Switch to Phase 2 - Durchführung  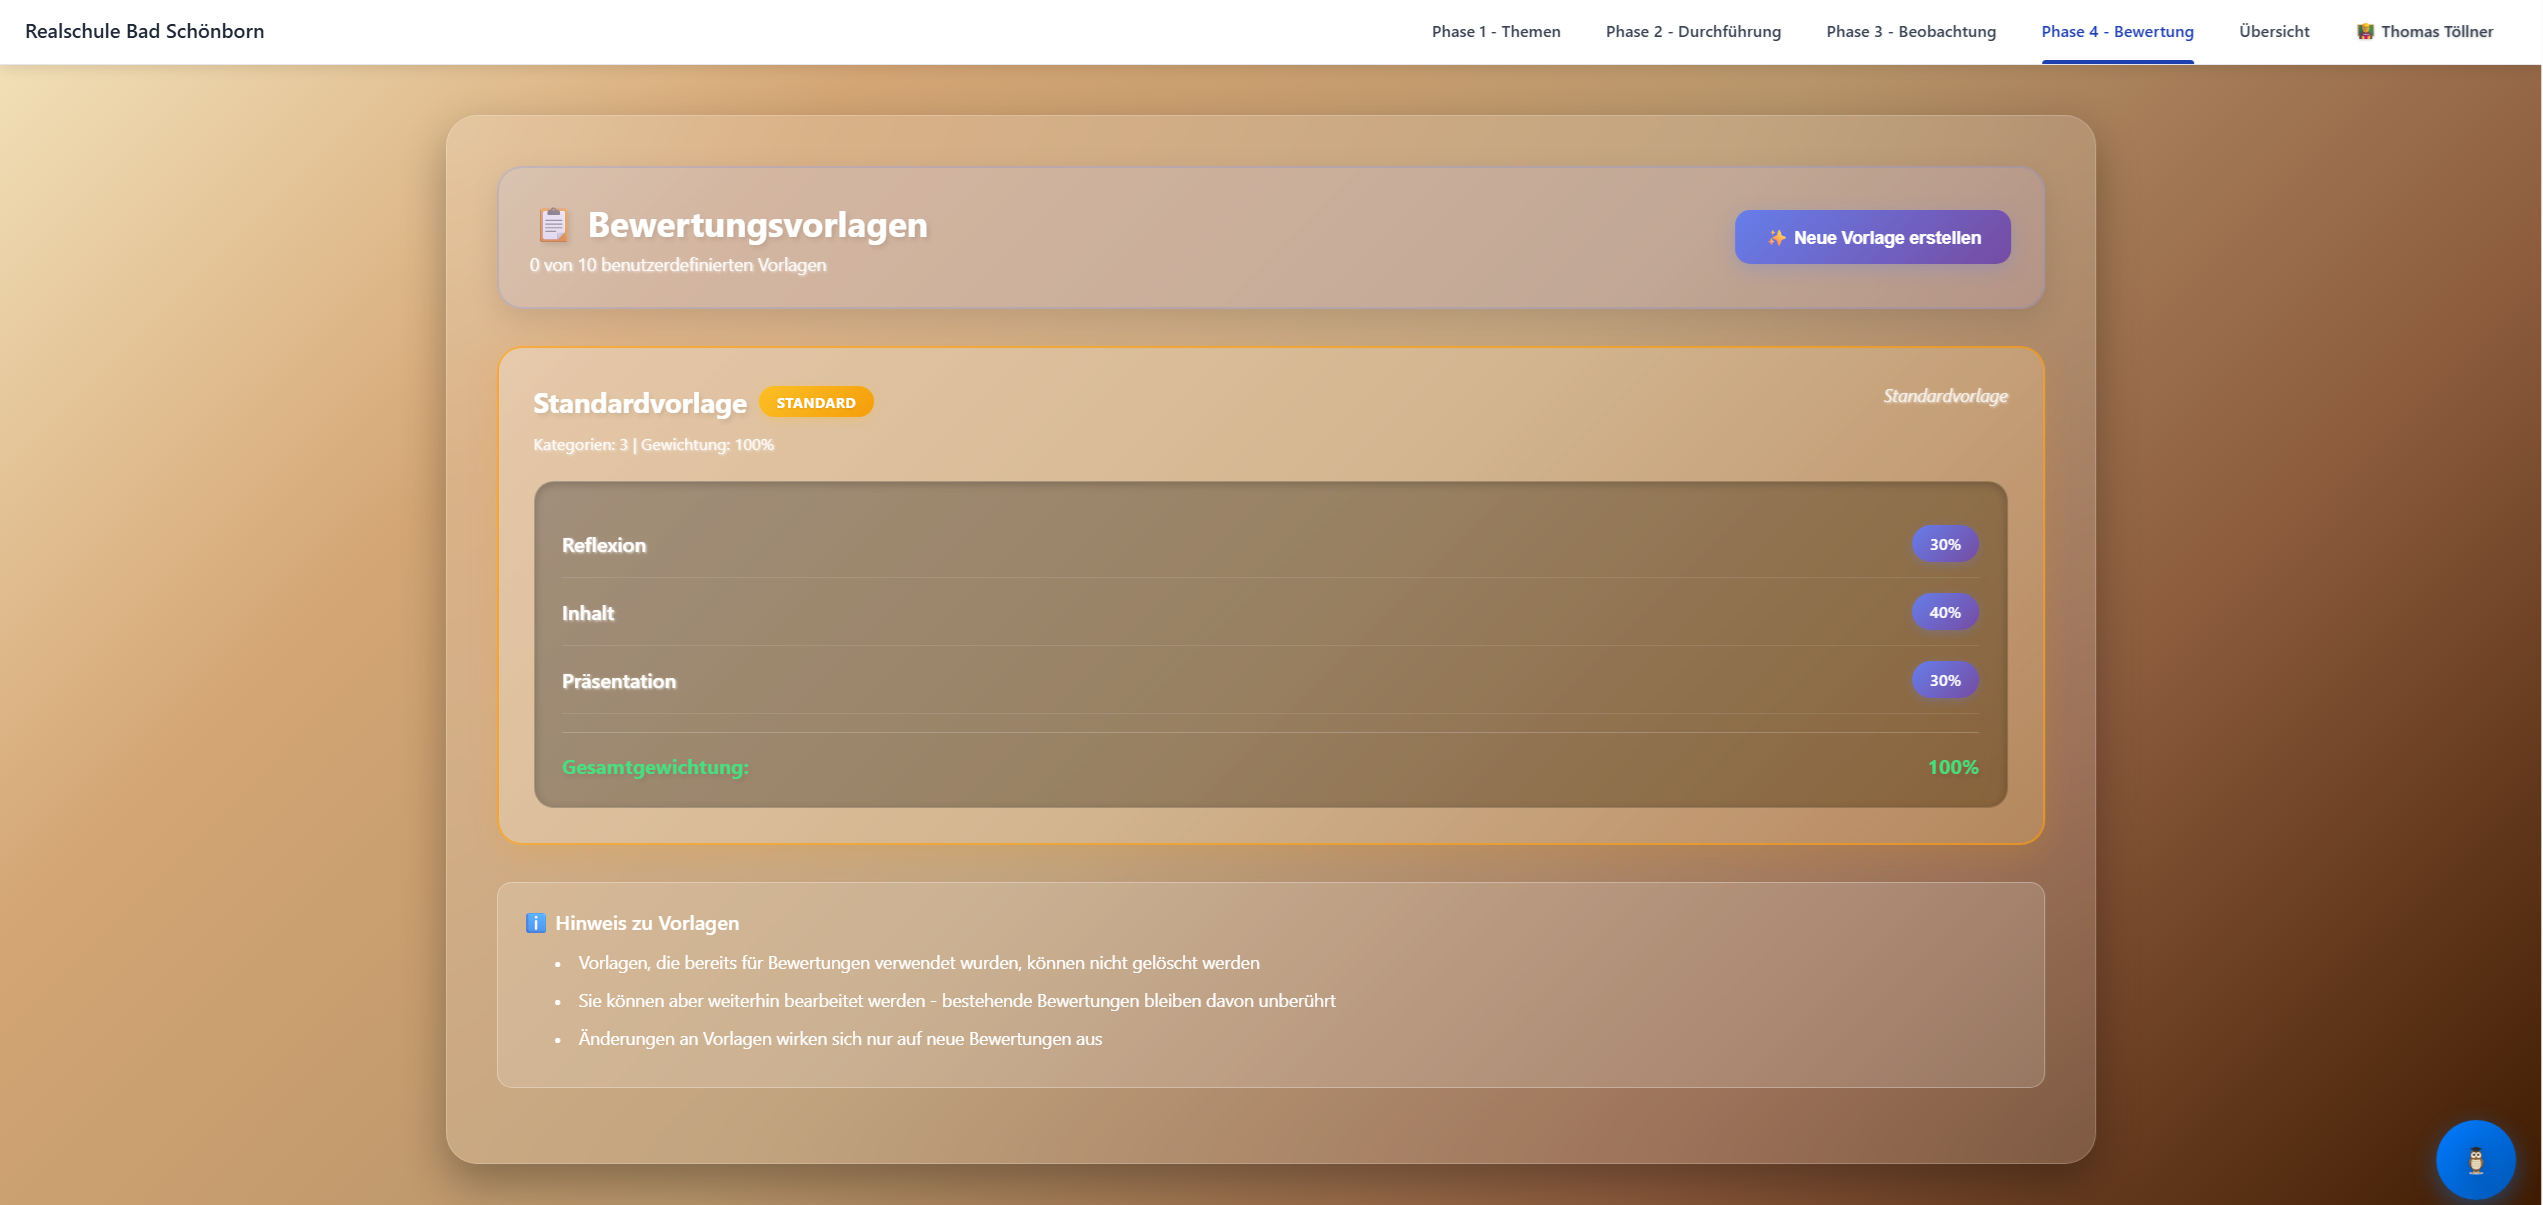(x=1692, y=32)
